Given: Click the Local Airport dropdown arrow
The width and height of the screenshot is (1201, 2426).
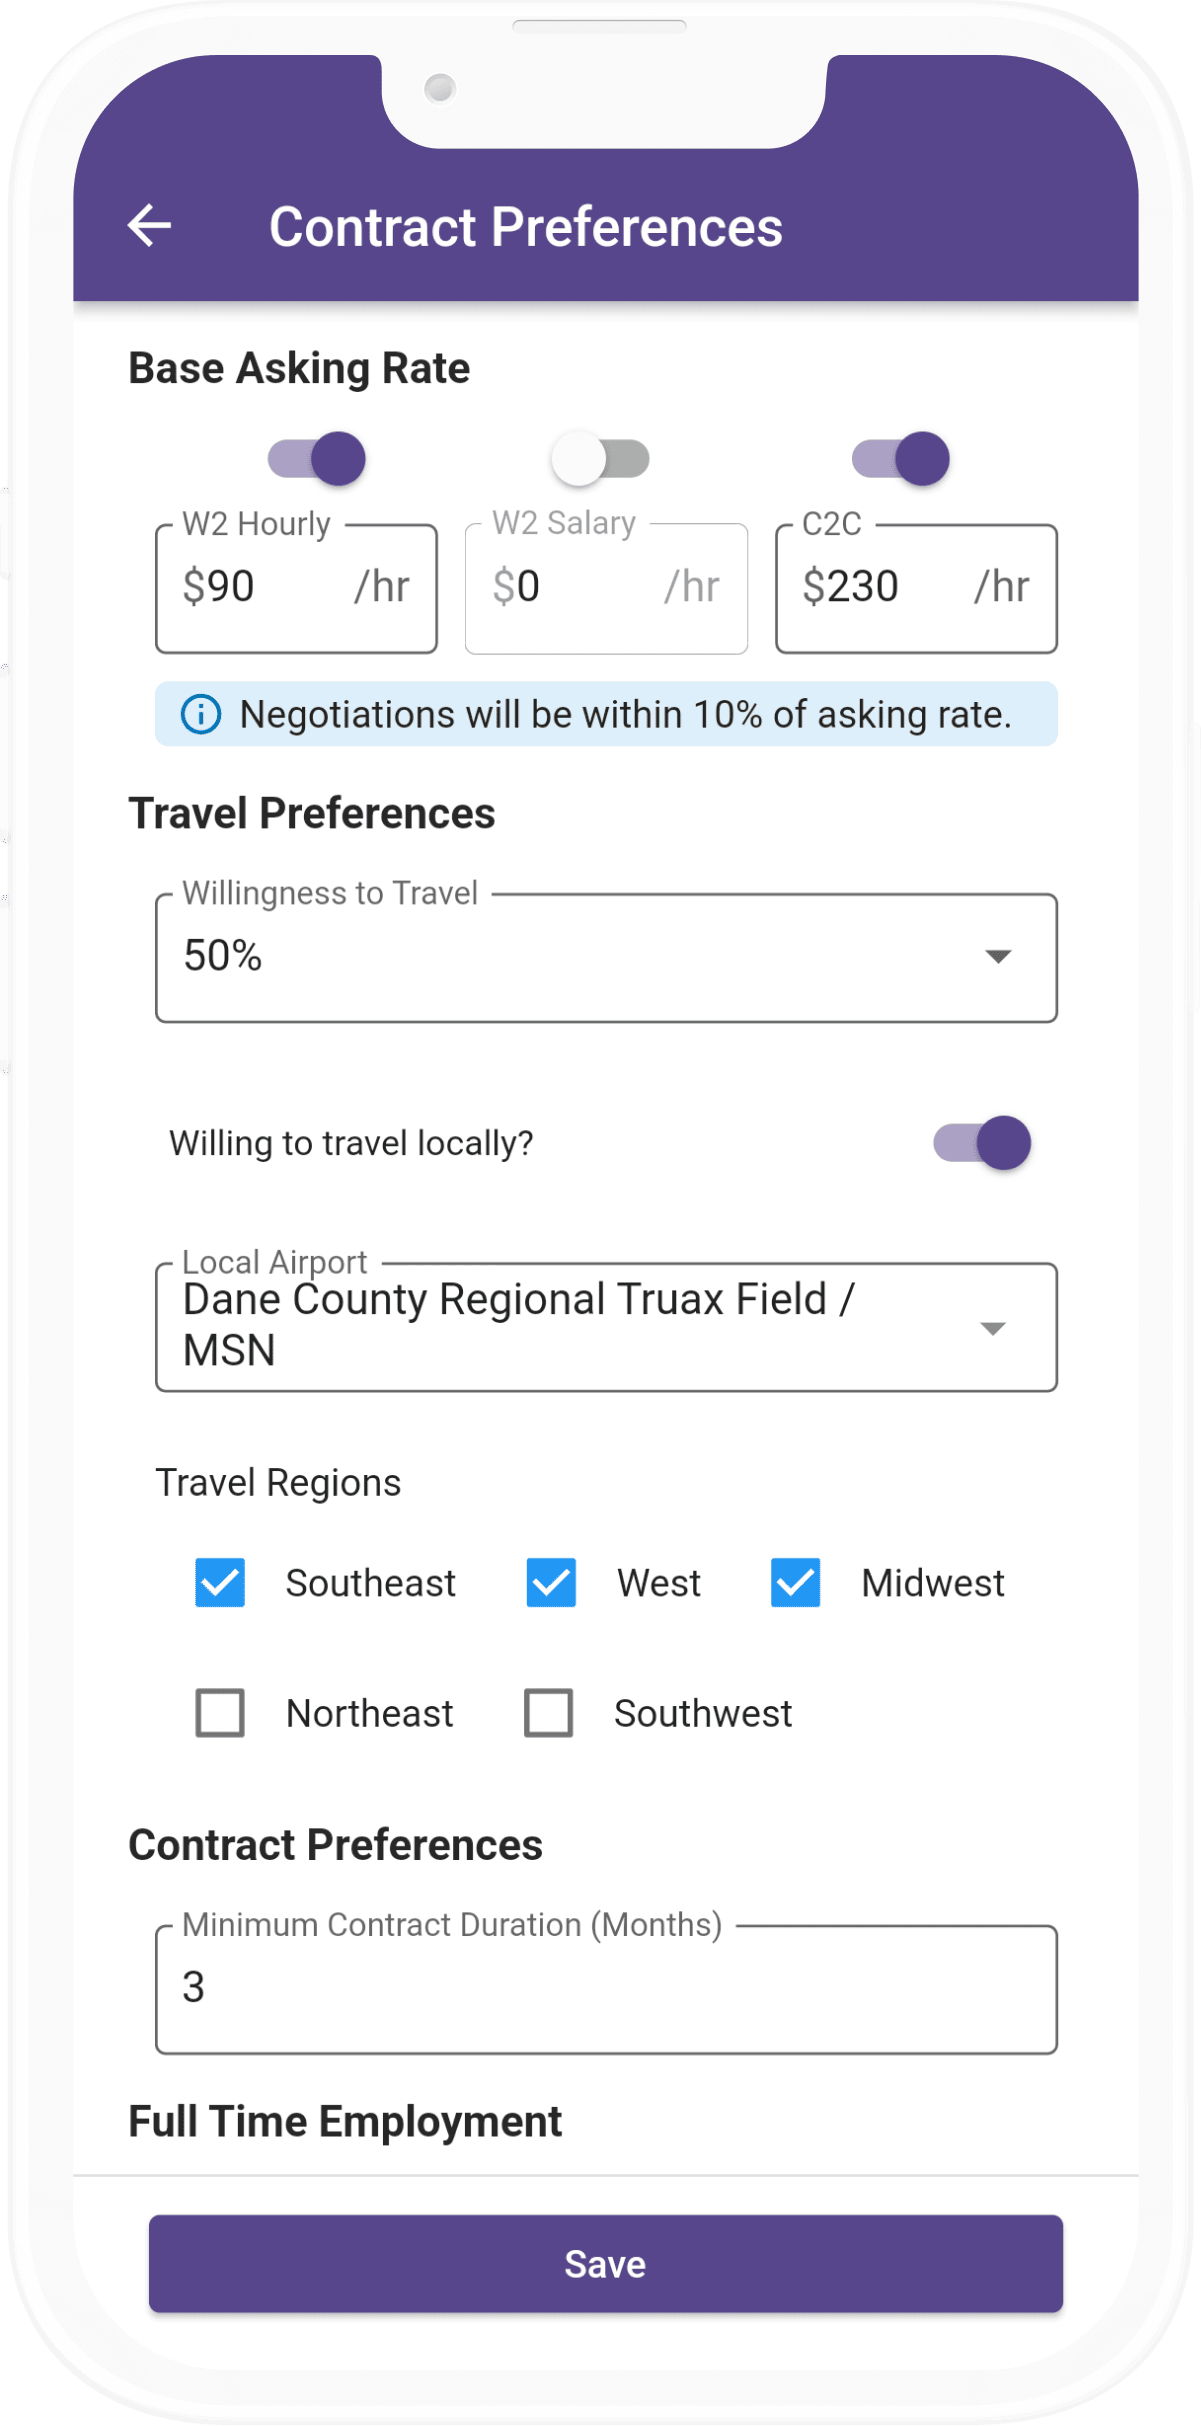Looking at the screenshot, I should click(x=993, y=1328).
